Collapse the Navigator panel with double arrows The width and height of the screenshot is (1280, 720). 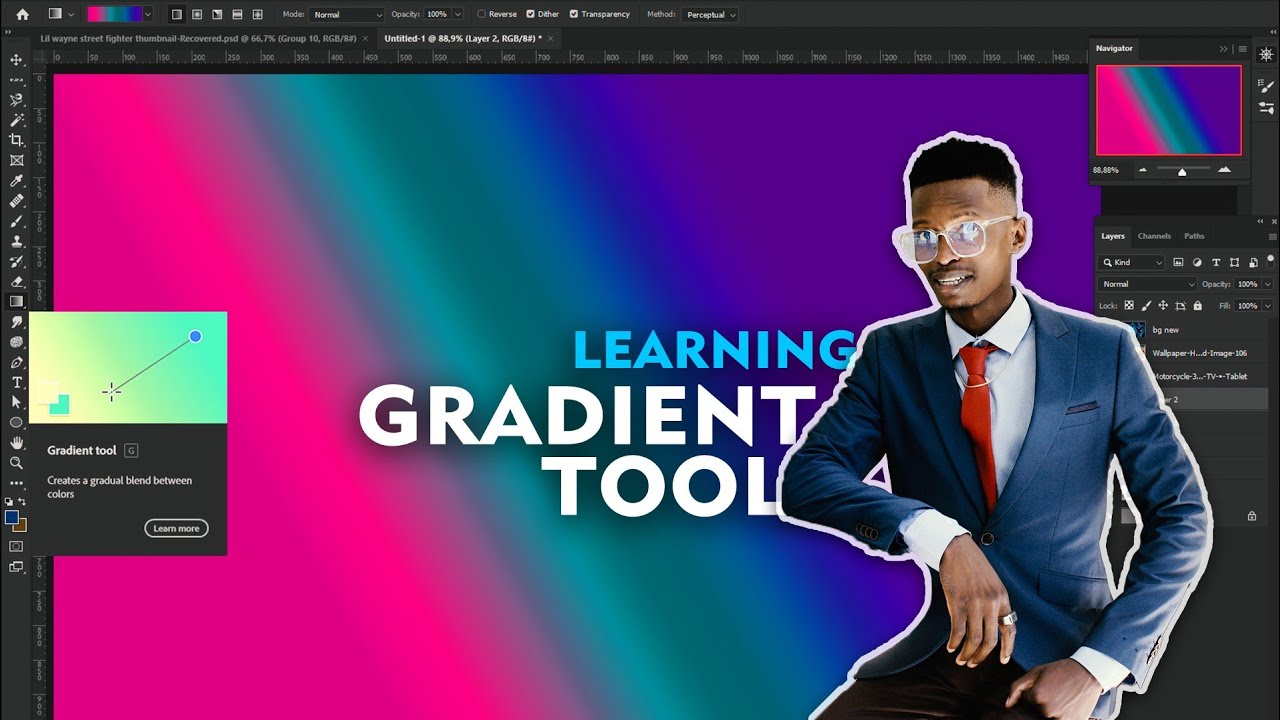pyautogui.click(x=1223, y=48)
